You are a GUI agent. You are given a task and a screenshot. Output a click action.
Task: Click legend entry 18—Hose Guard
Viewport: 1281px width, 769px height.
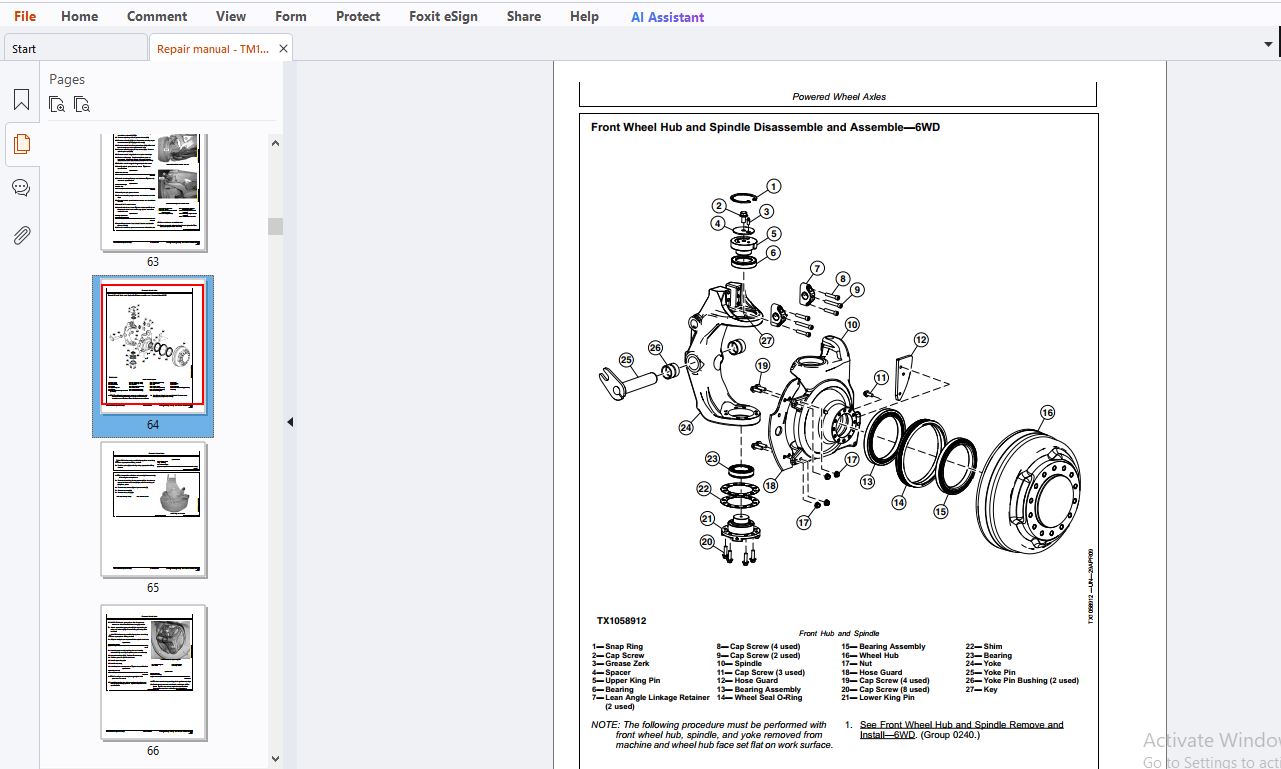[x=872, y=673]
